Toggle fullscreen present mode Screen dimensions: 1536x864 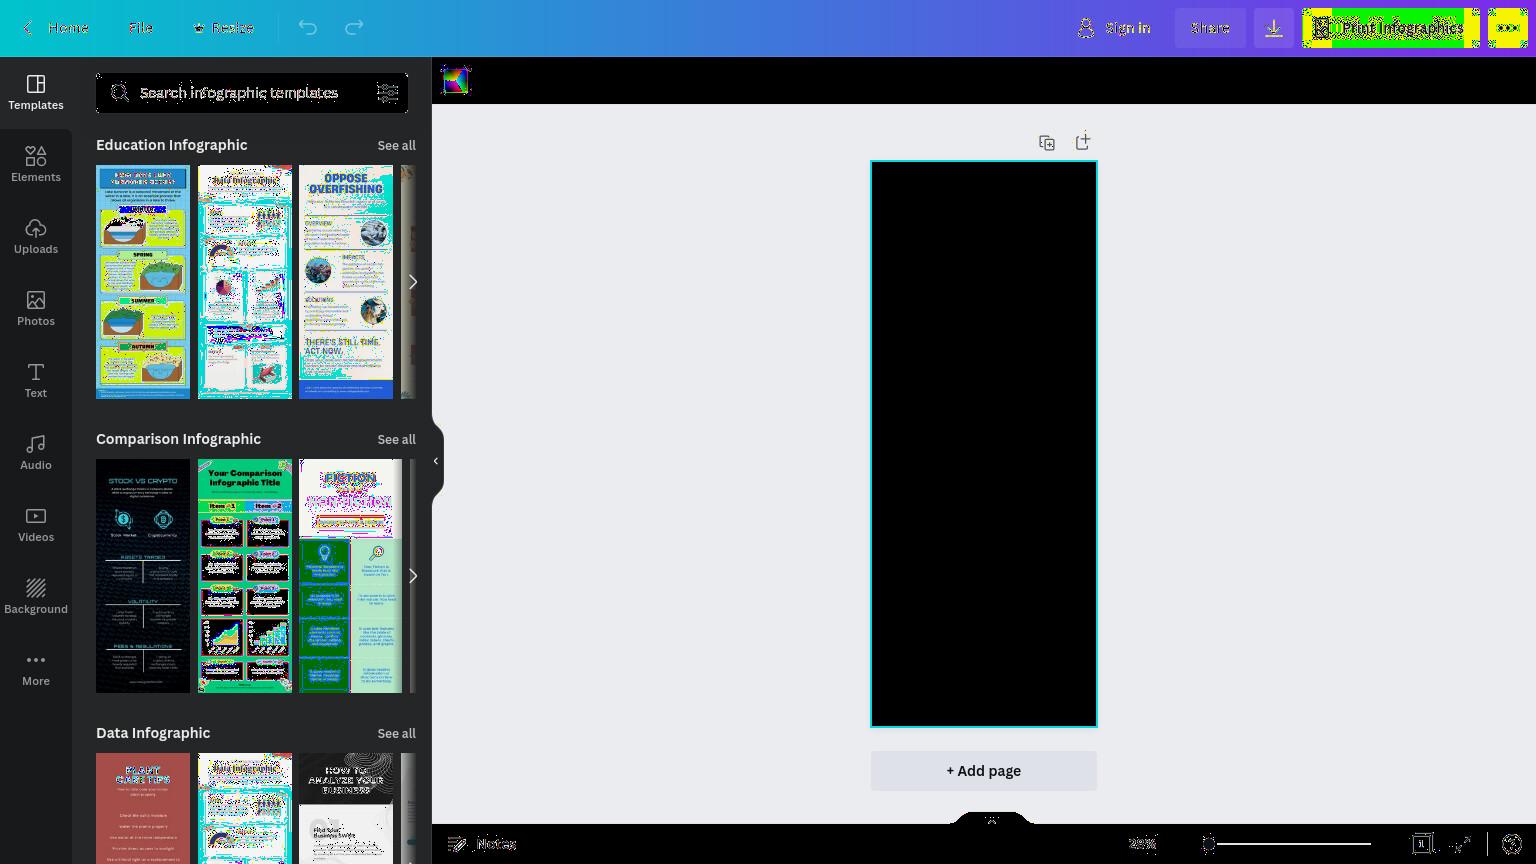[x=1461, y=844]
